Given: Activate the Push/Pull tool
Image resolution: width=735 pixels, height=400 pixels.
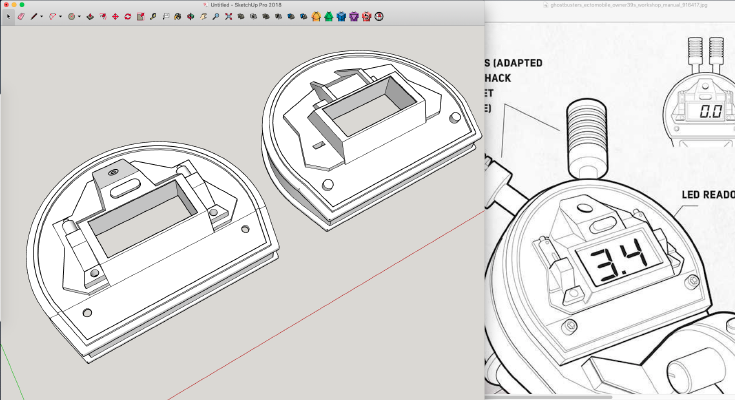Looking at the screenshot, I should 90,16.
